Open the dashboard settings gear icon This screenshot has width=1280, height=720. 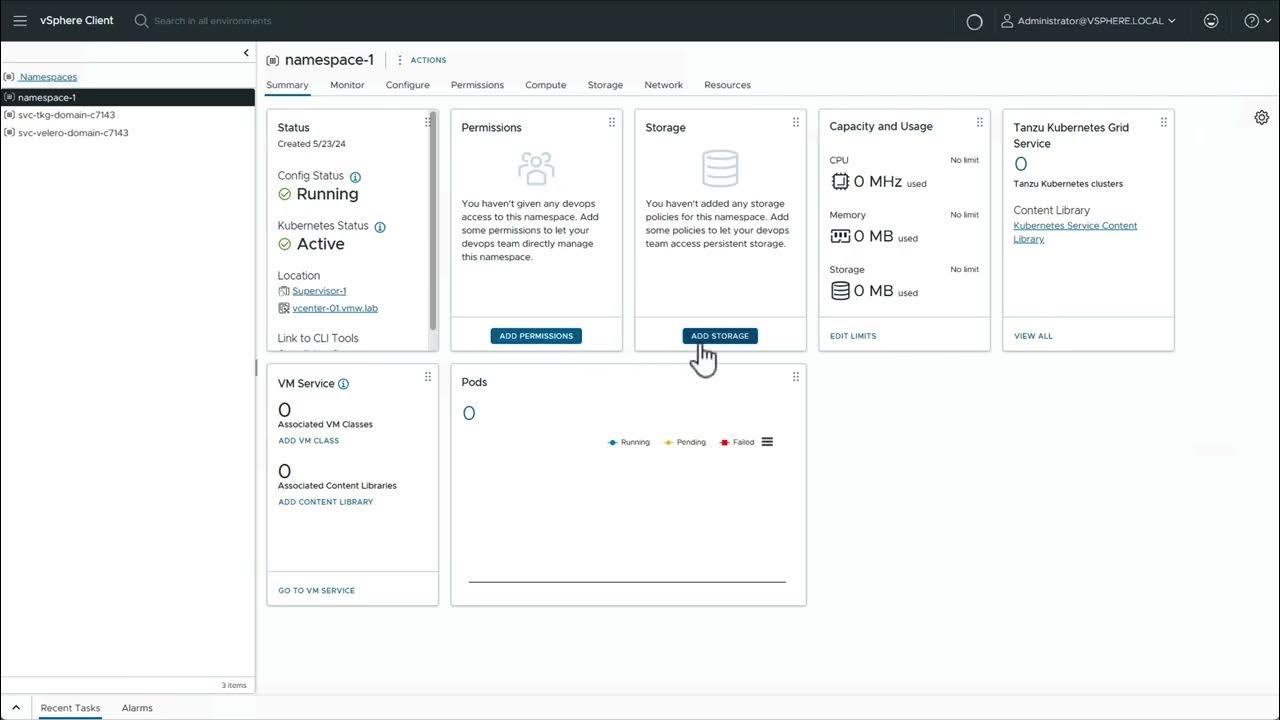point(1261,118)
